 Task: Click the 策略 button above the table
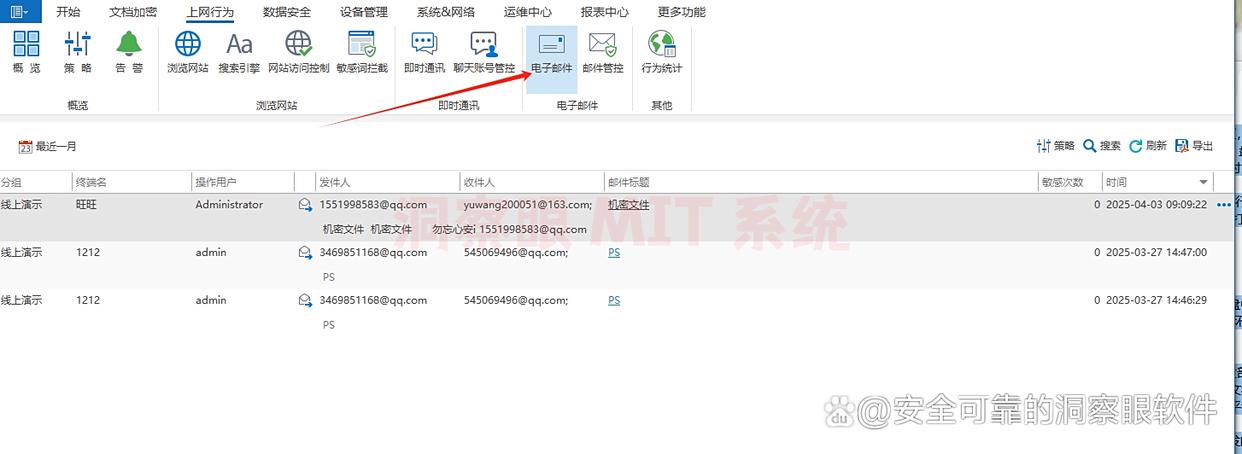tap(1056, 146)
